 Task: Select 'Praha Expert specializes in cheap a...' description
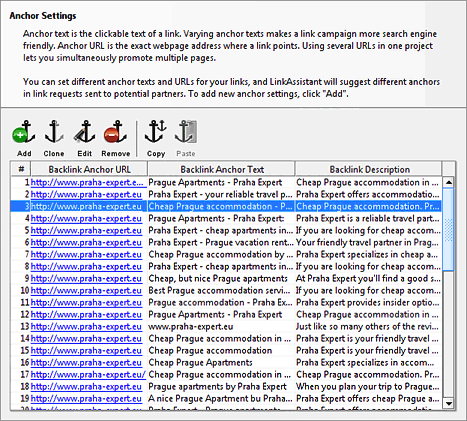[x=367, y=254]
